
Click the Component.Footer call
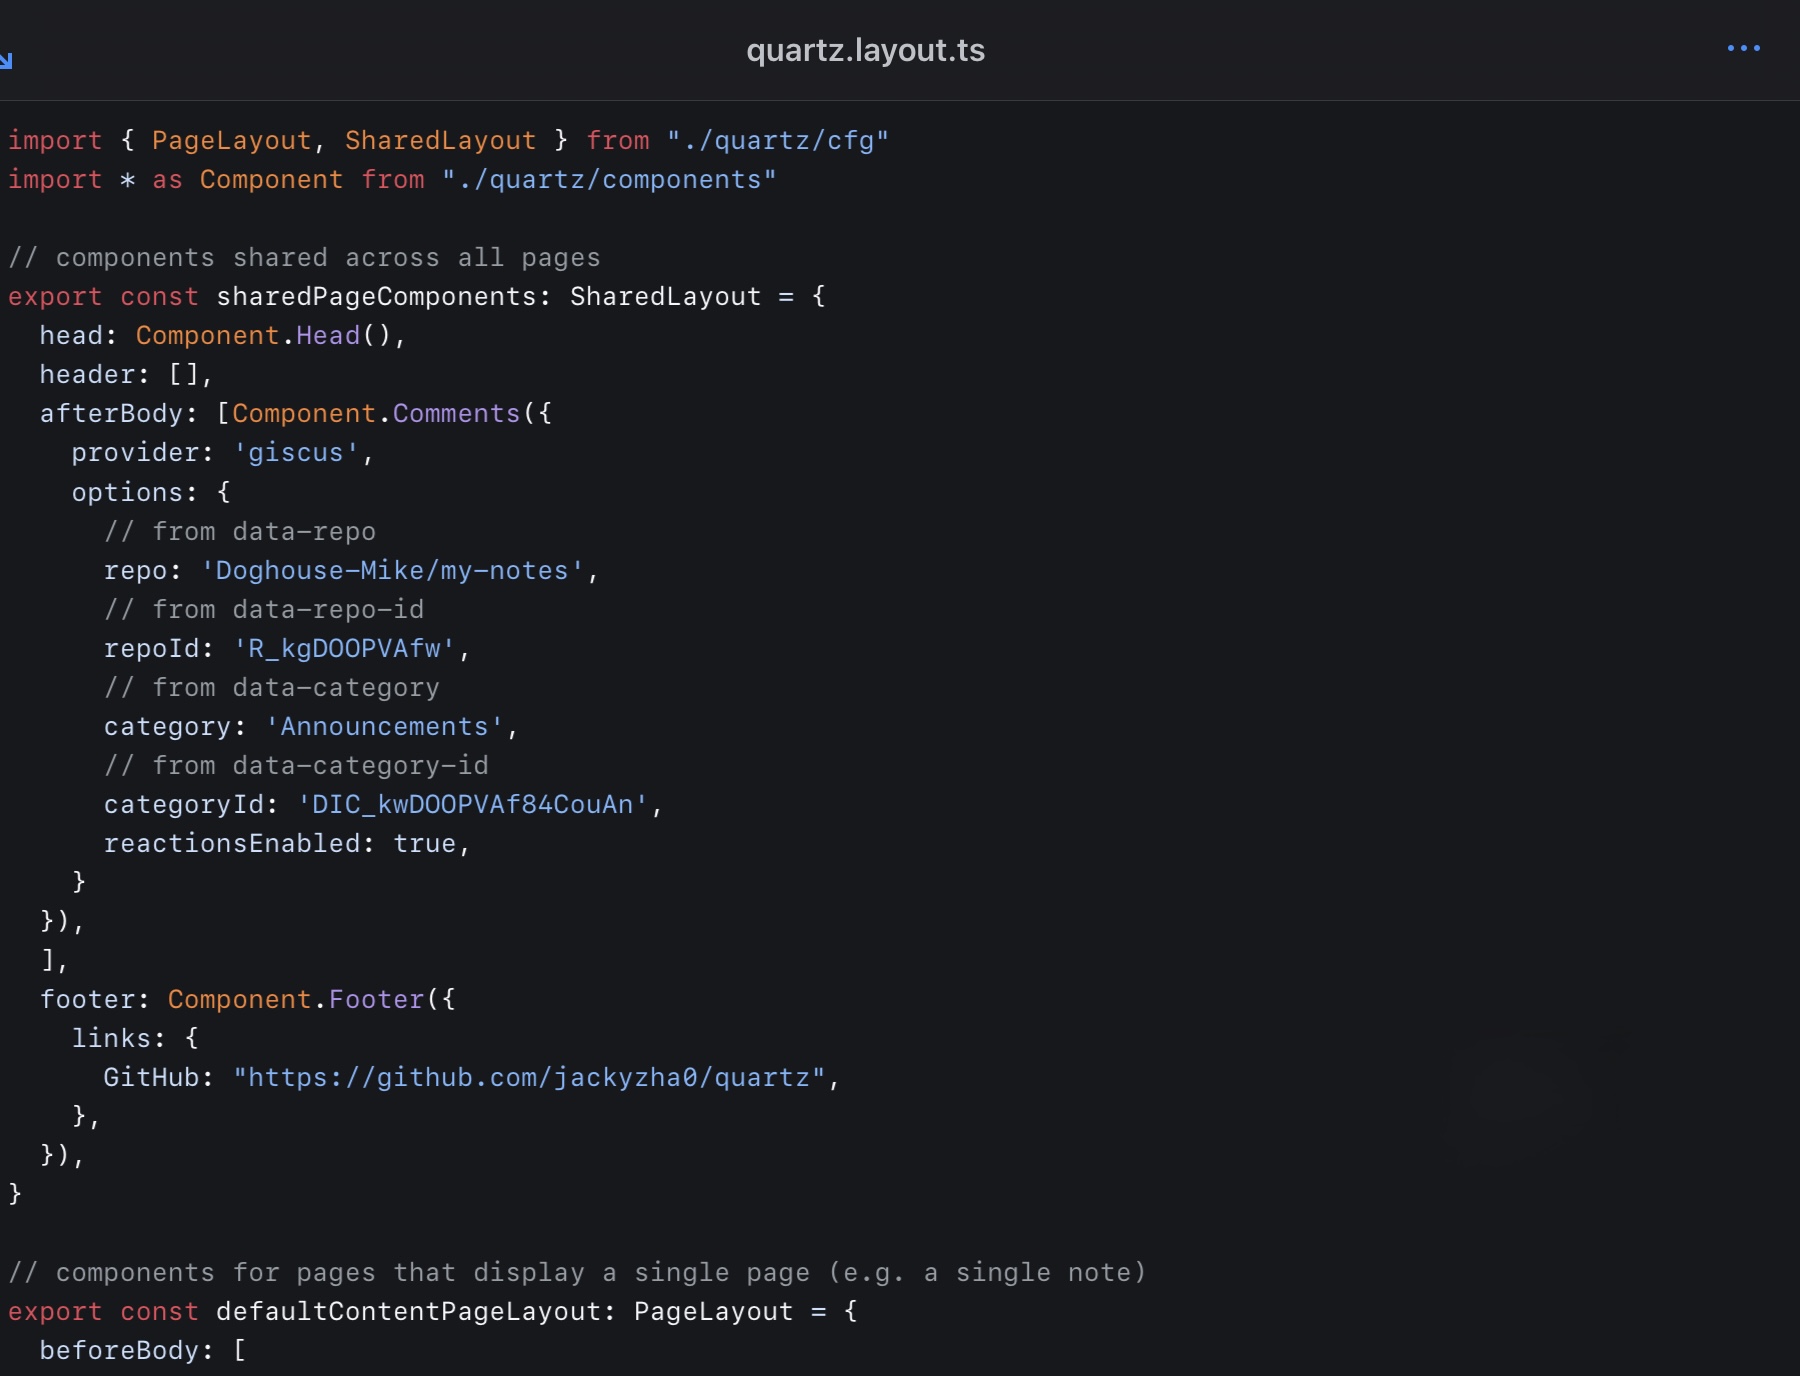pyautogui.click(x=296, y=999)
